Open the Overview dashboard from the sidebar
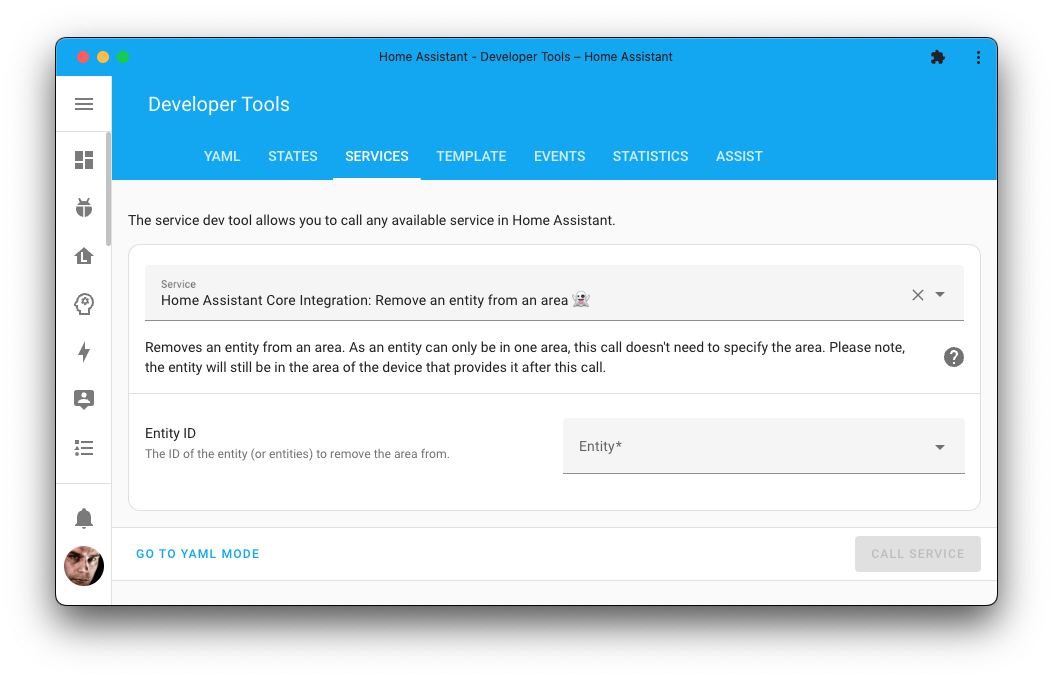 click(x=84, y=159)
